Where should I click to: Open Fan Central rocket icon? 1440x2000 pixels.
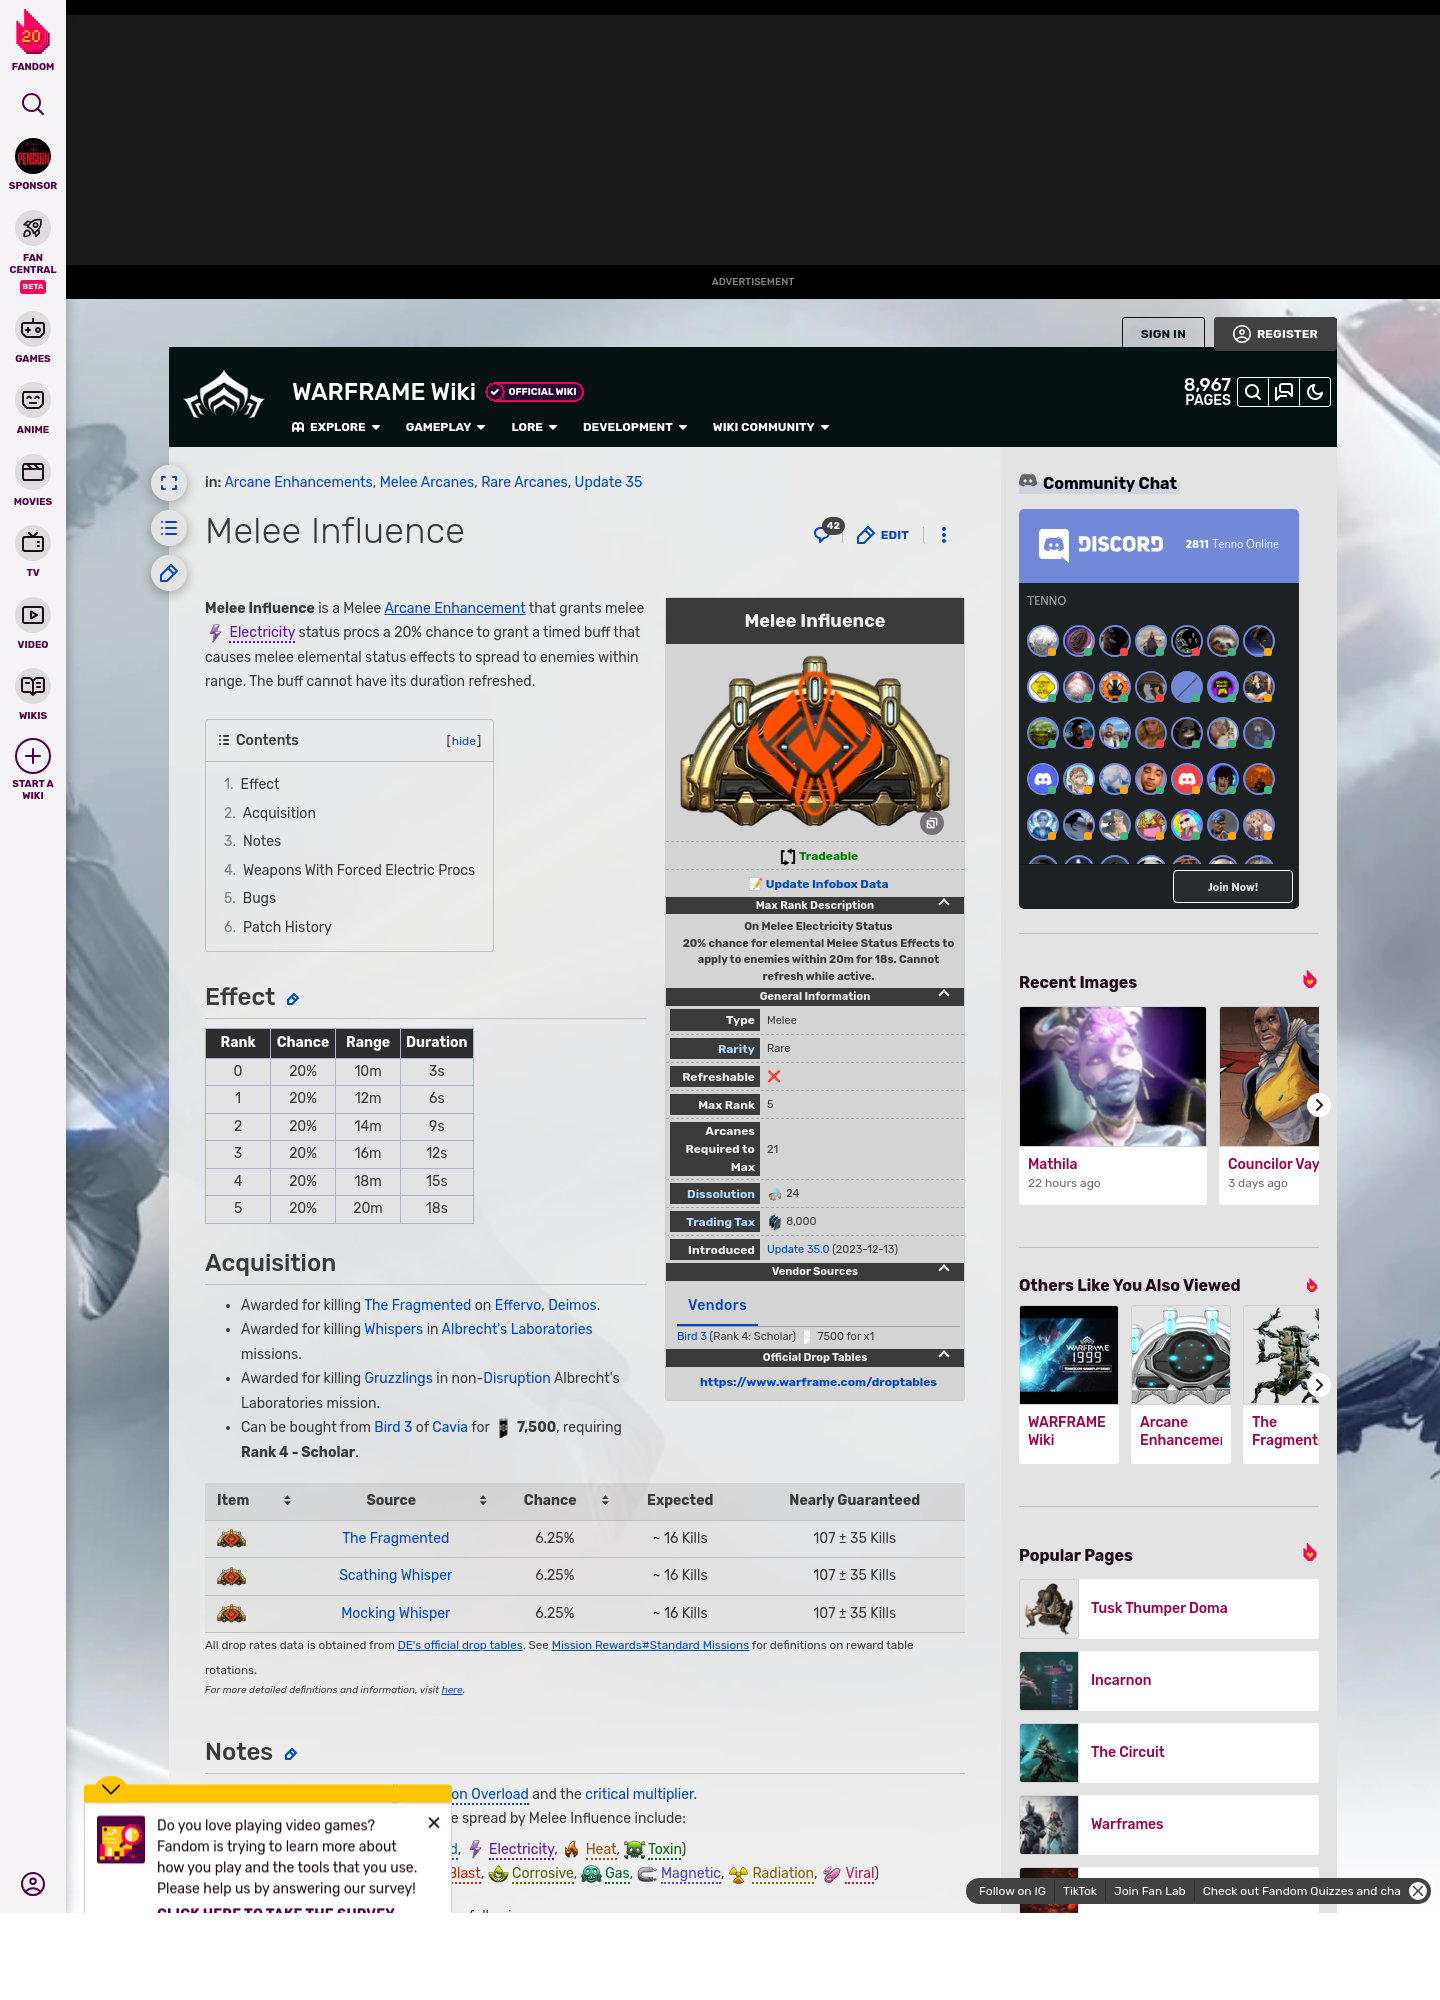(x=33, y=229)
